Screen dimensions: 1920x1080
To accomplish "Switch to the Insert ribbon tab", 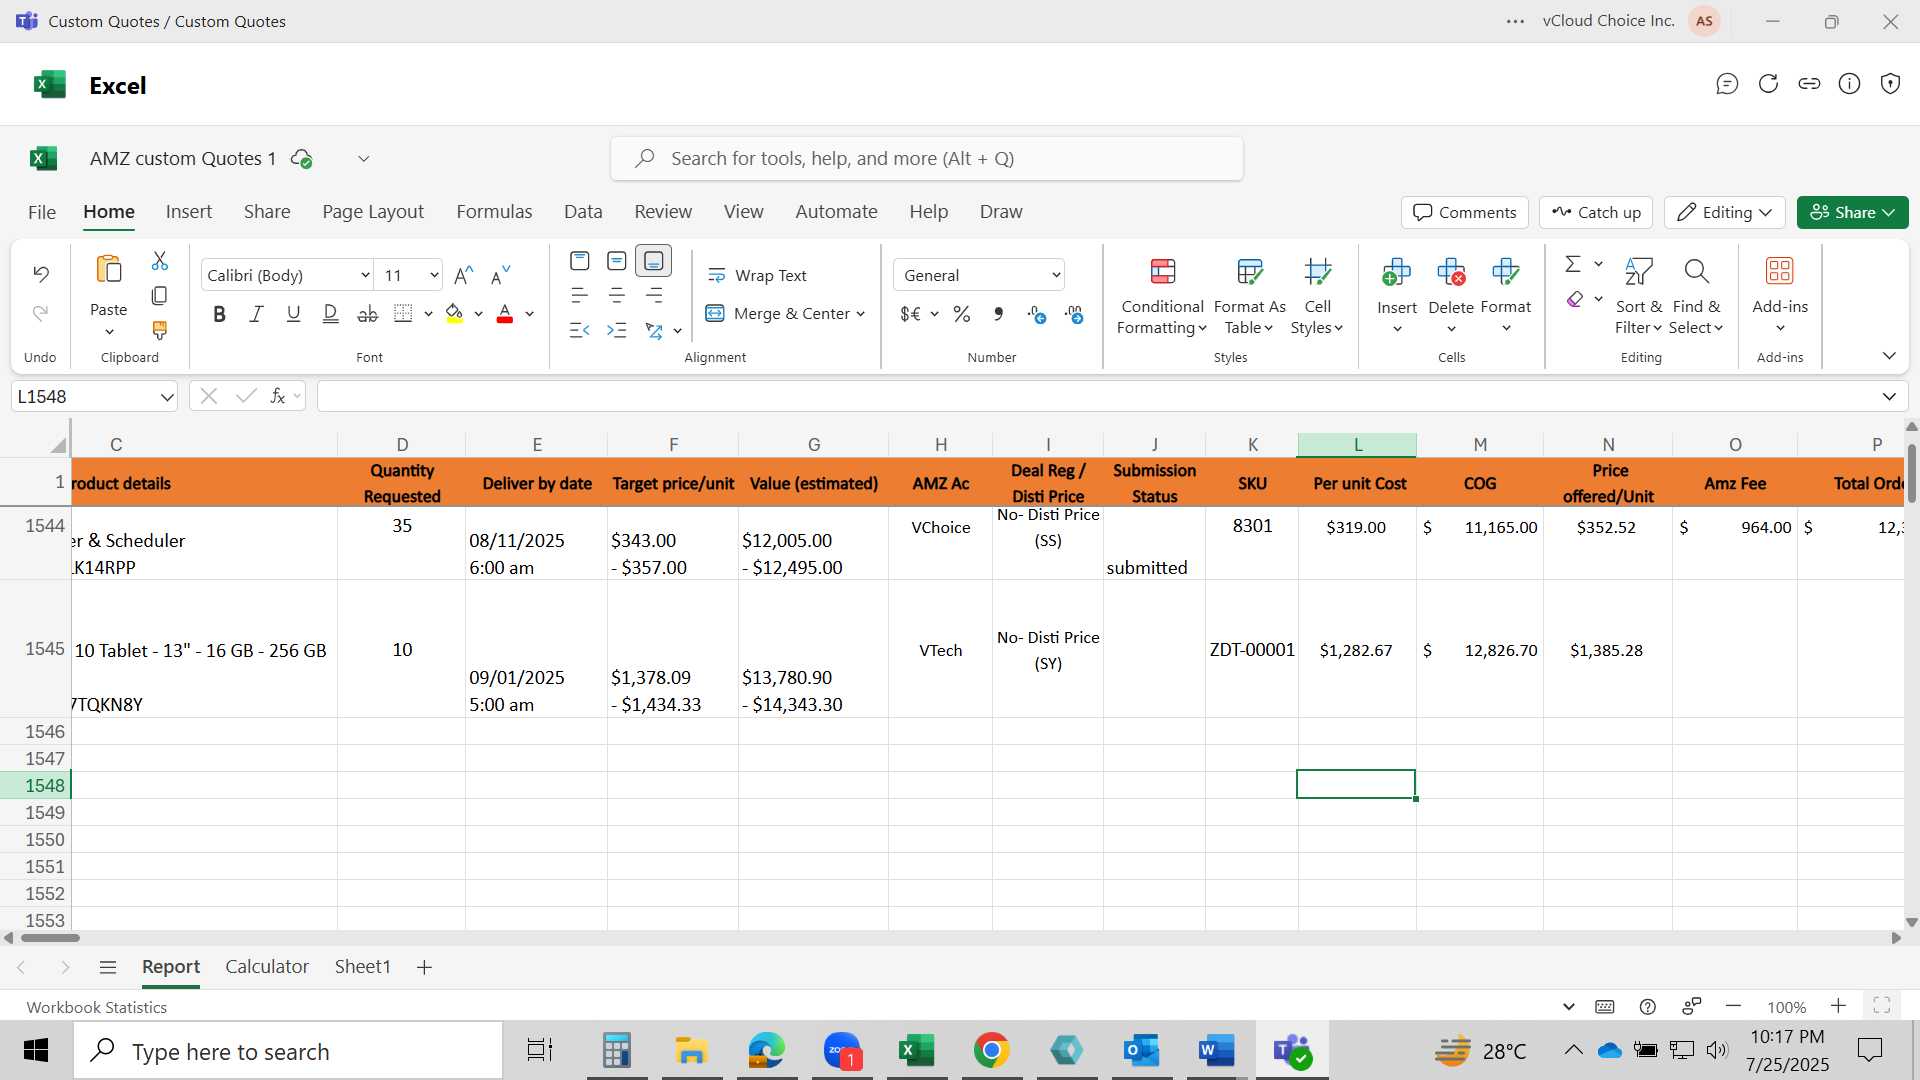I will [x=188, y=212].
